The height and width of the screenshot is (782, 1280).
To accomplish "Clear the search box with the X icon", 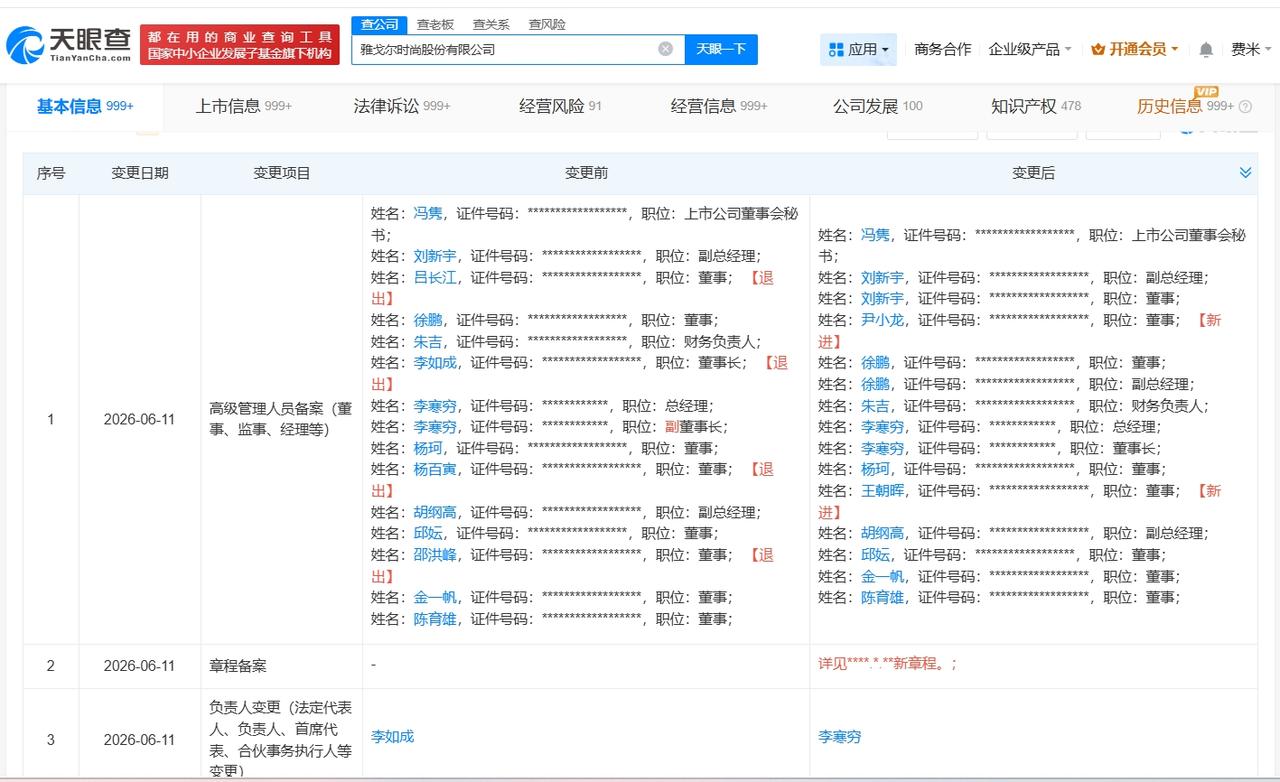I will point(666,49).
